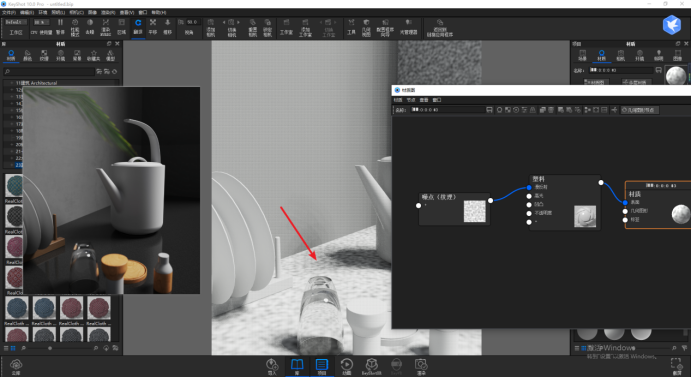Select the Dolly camera tool
The image size is (692, 377).
coord(167,26)
